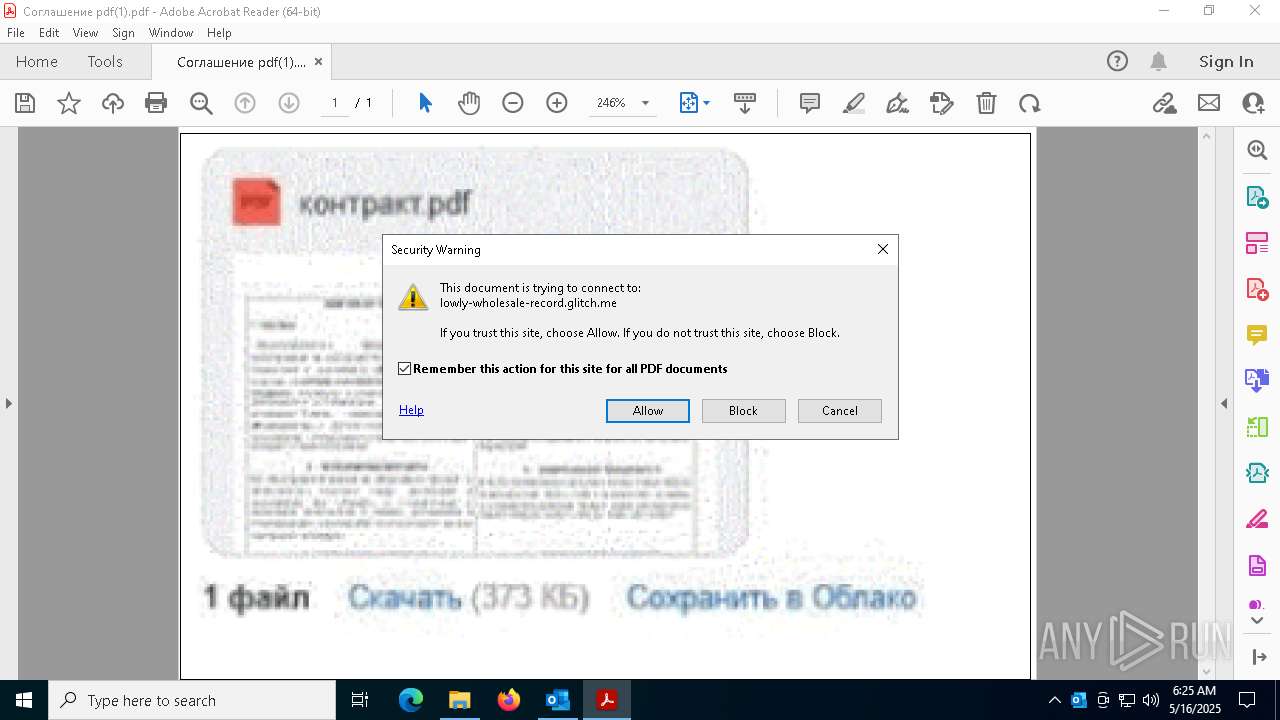
Task: Open the Fill & Sign tool in the right pane
Action: point(1257,520)
